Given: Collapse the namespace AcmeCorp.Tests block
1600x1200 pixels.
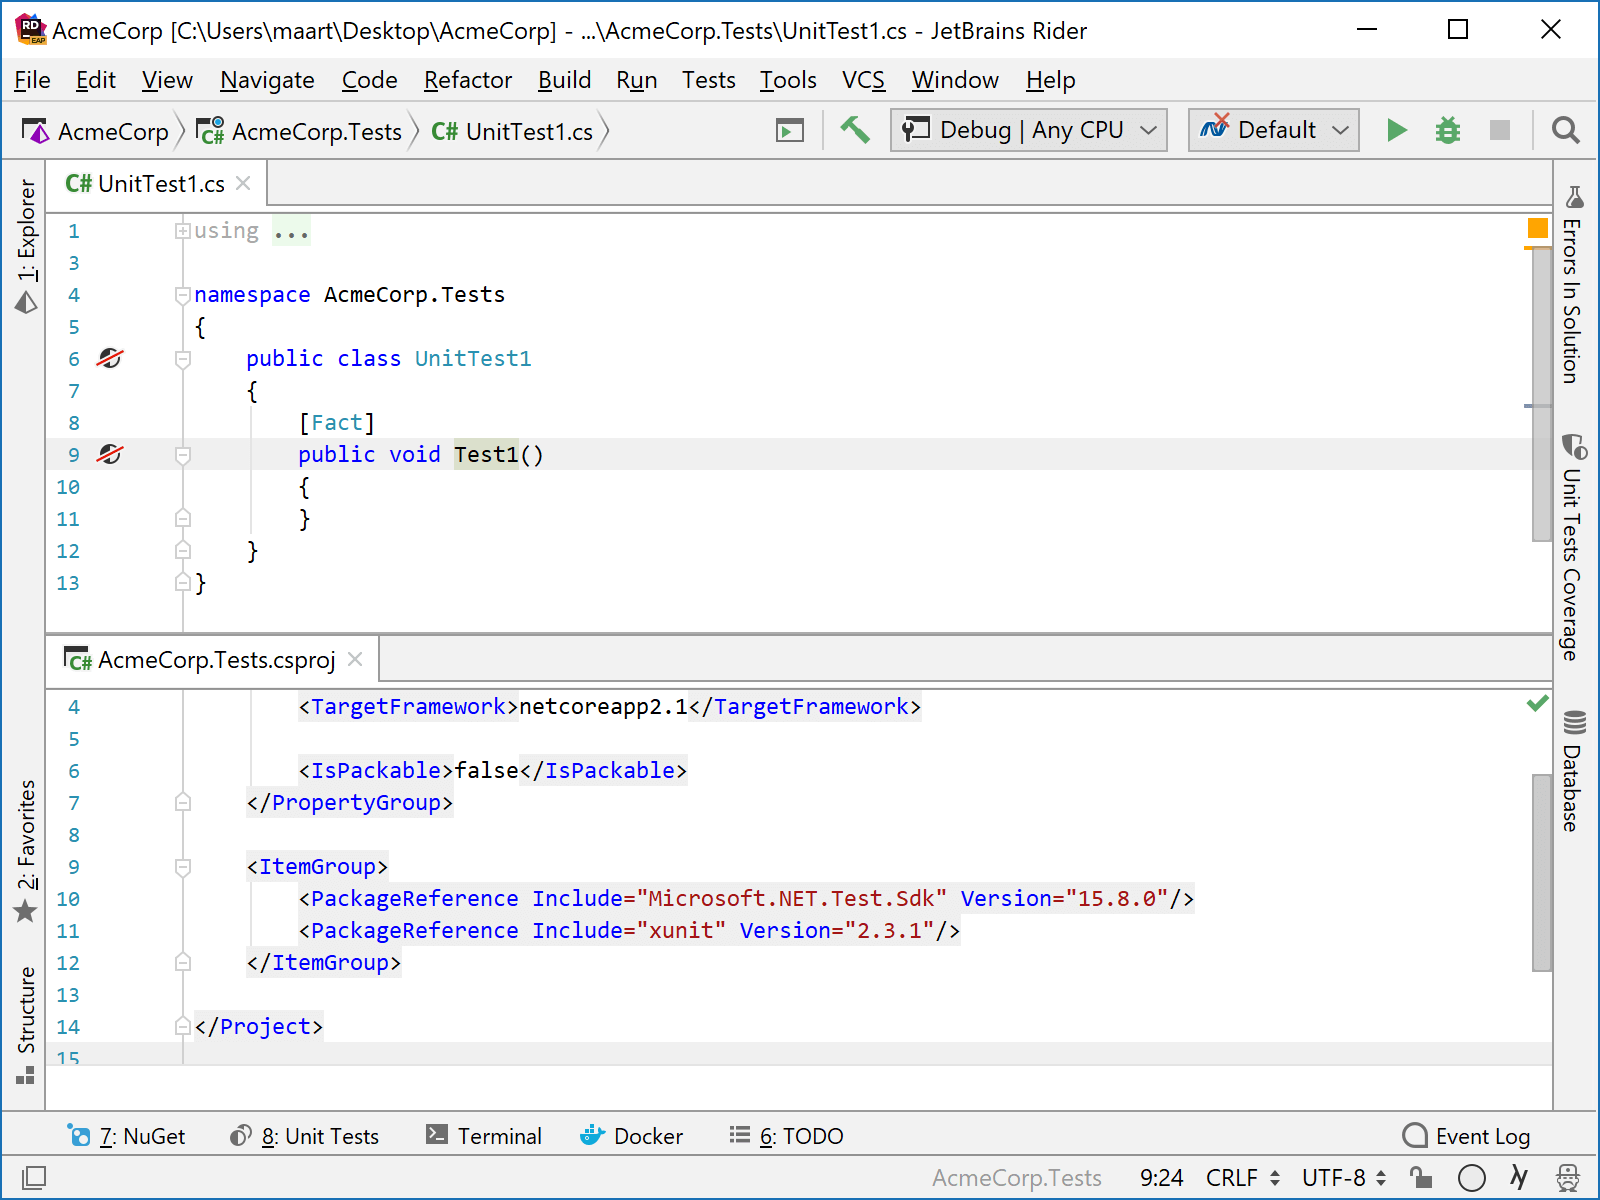Looking at the screenshot, I should [183, 295].
